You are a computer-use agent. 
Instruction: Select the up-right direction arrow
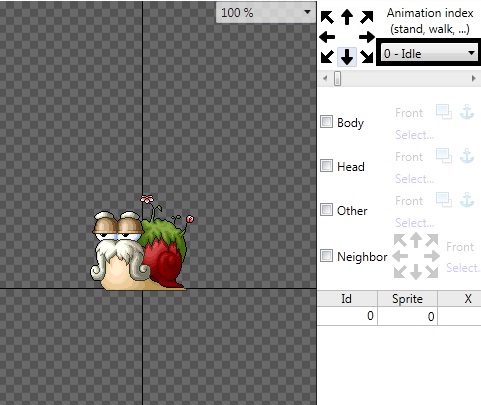(367, 17)
